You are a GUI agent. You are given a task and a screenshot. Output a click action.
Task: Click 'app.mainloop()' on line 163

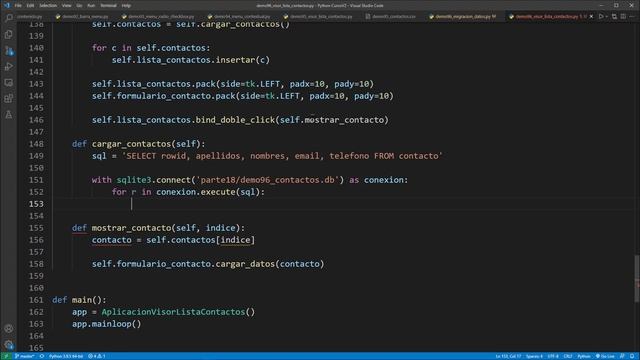click(107, 324)
